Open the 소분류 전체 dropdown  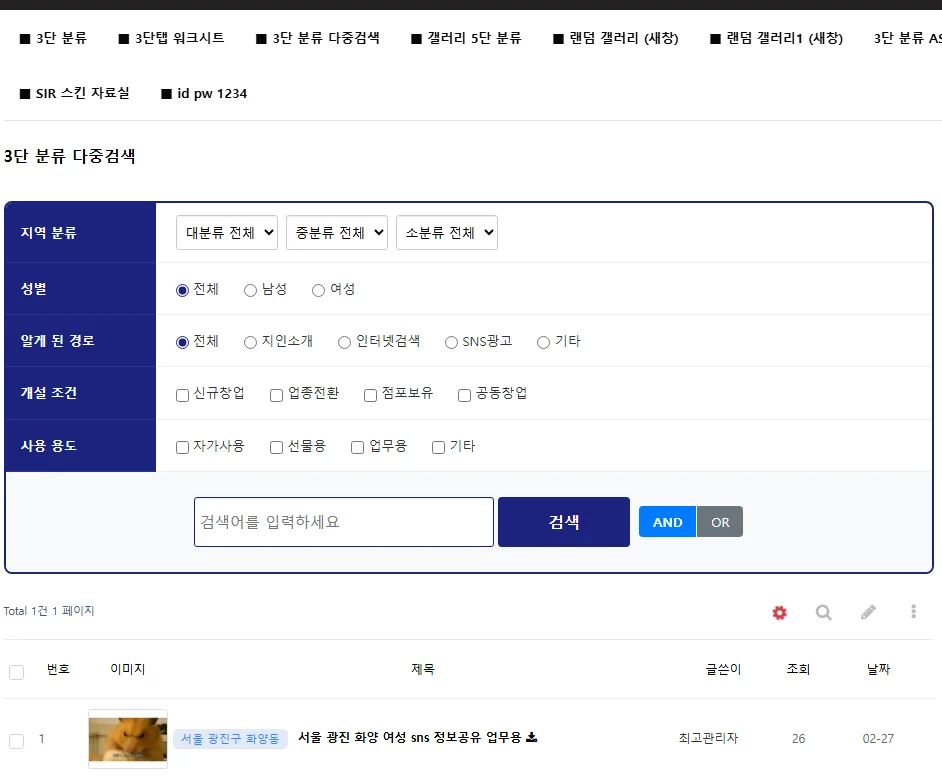pyautogui.click(x=447, y=232)
